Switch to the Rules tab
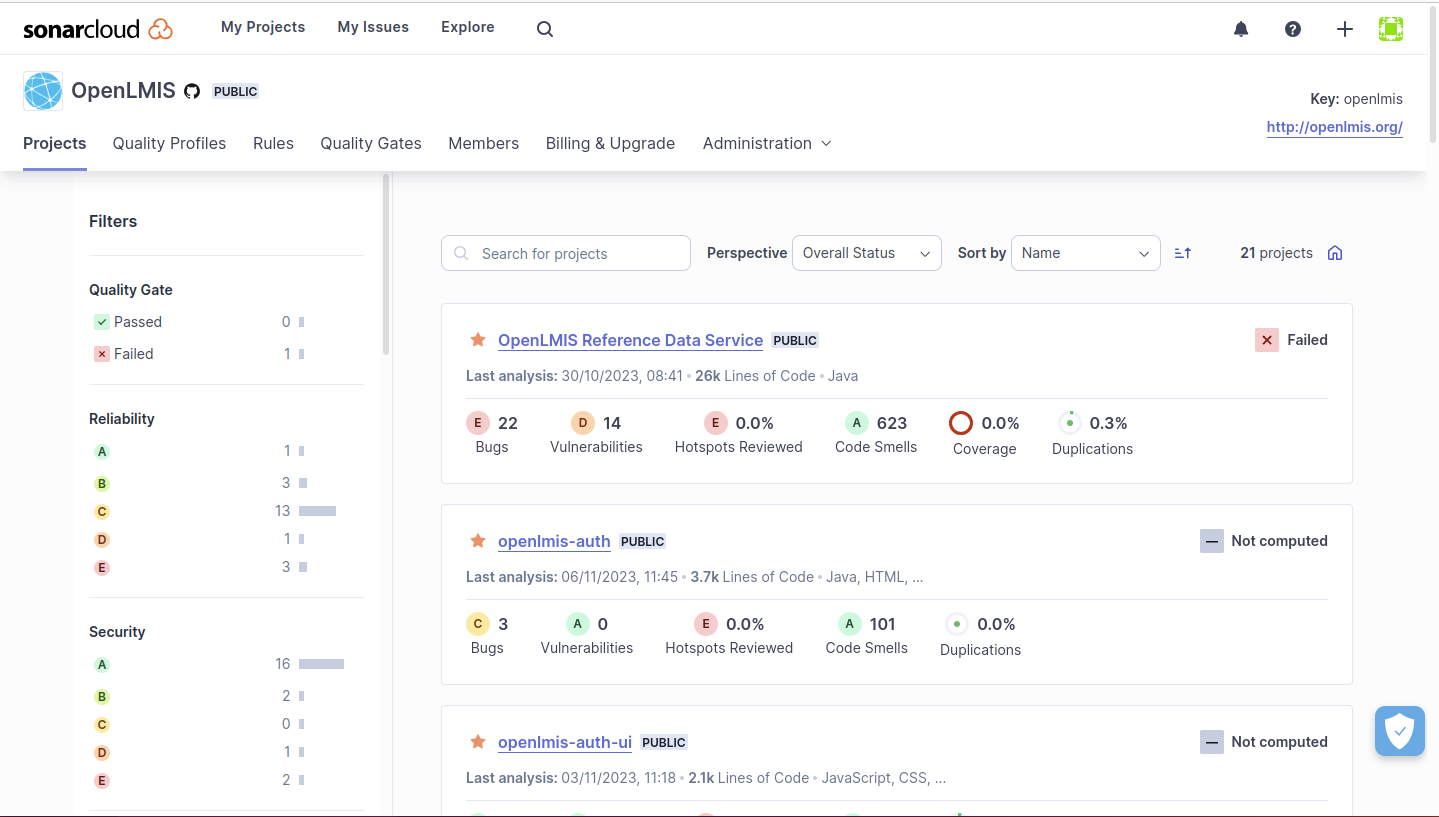Viewport: 1439px width, 817px height. click(273, 143)
